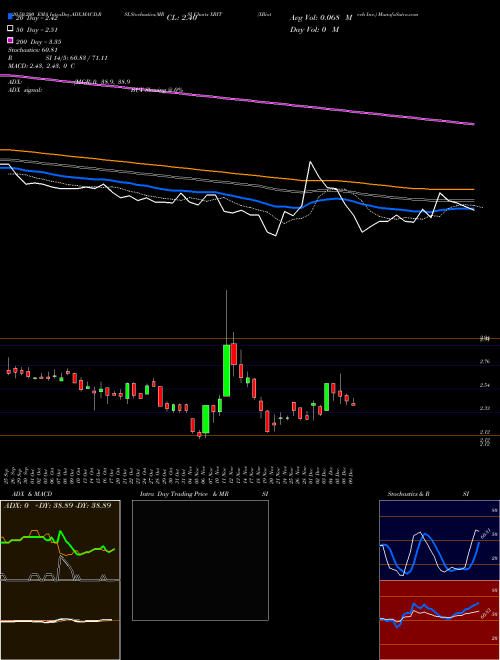Click the 2.76 price axis label
Screen dimensions: 500x660
(484, 362)
